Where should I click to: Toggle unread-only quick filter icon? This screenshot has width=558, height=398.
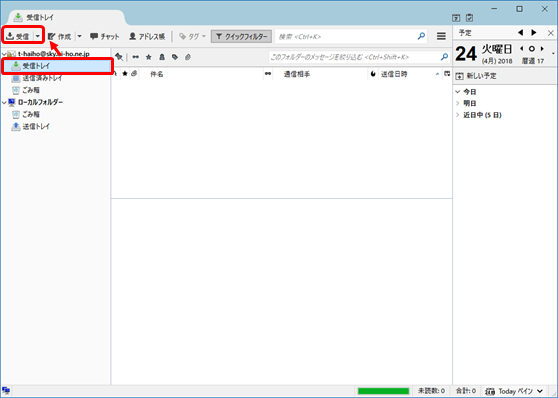coord(136,57)
